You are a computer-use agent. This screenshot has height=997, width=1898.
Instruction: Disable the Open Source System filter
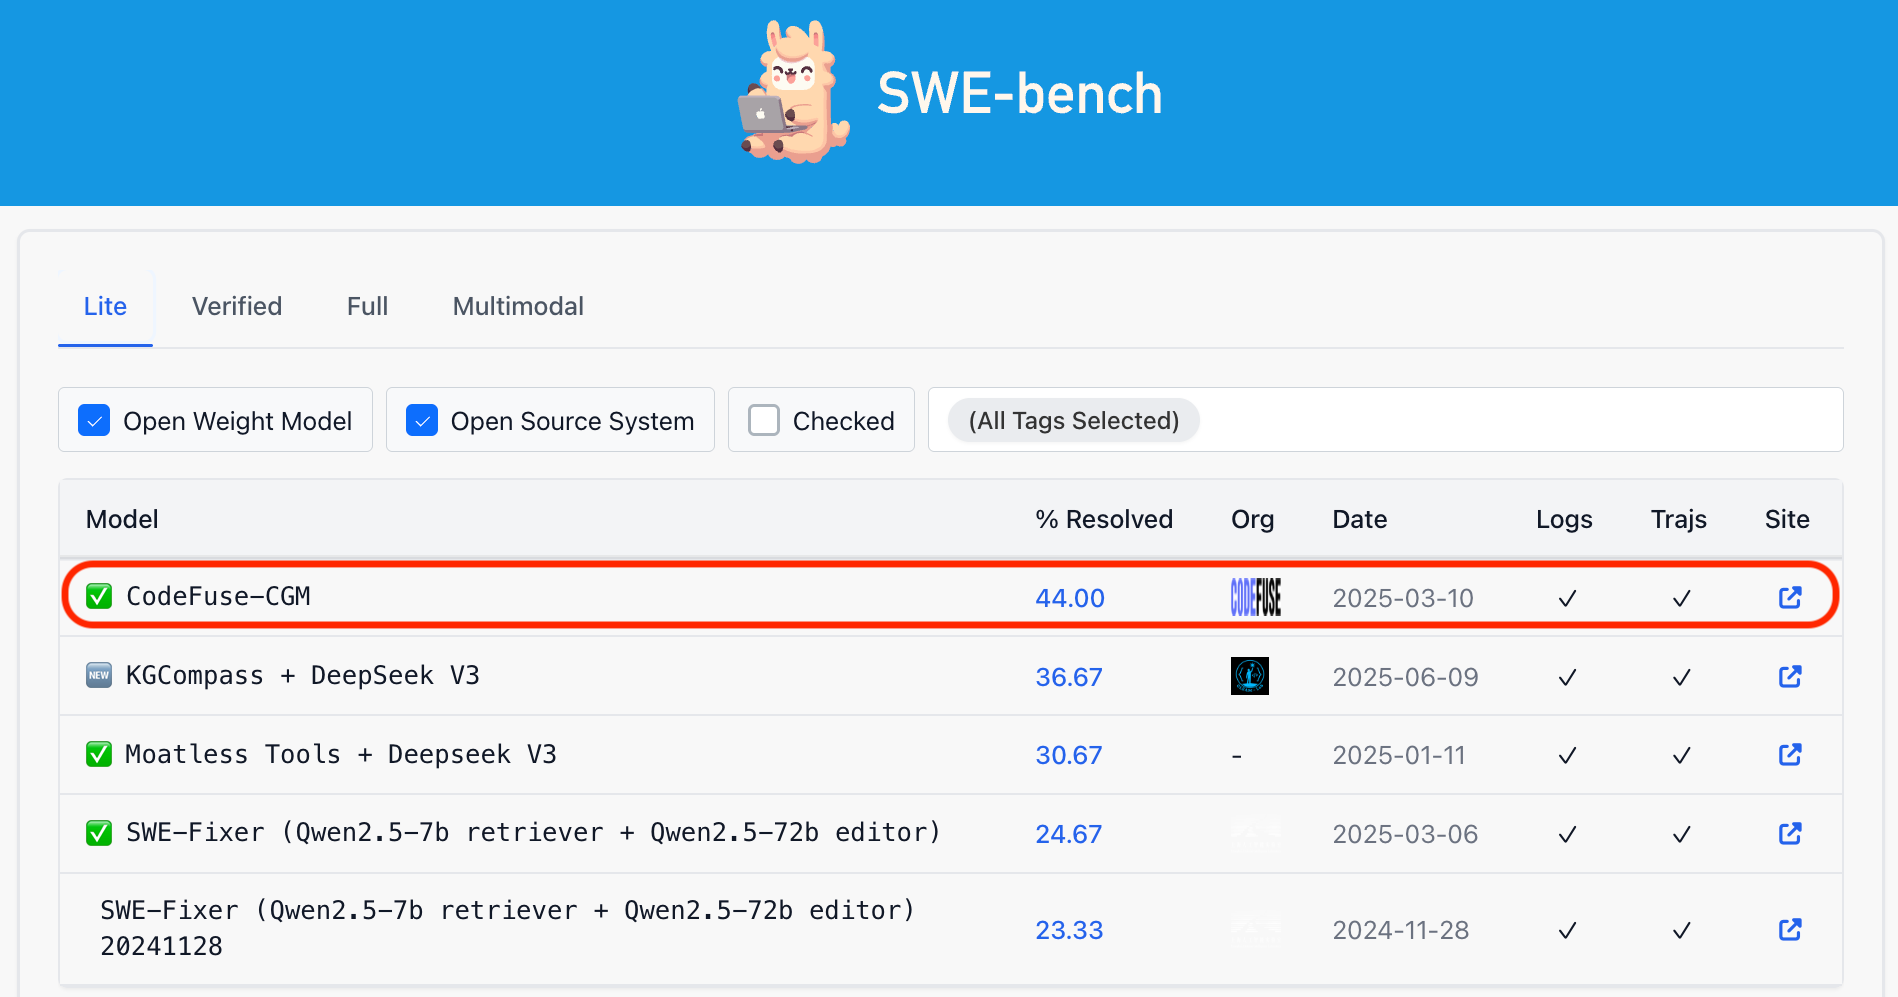[422, 420]
